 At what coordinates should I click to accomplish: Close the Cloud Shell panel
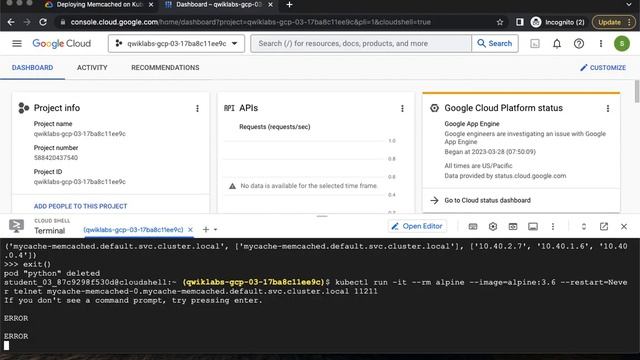(x=624, y=227)
